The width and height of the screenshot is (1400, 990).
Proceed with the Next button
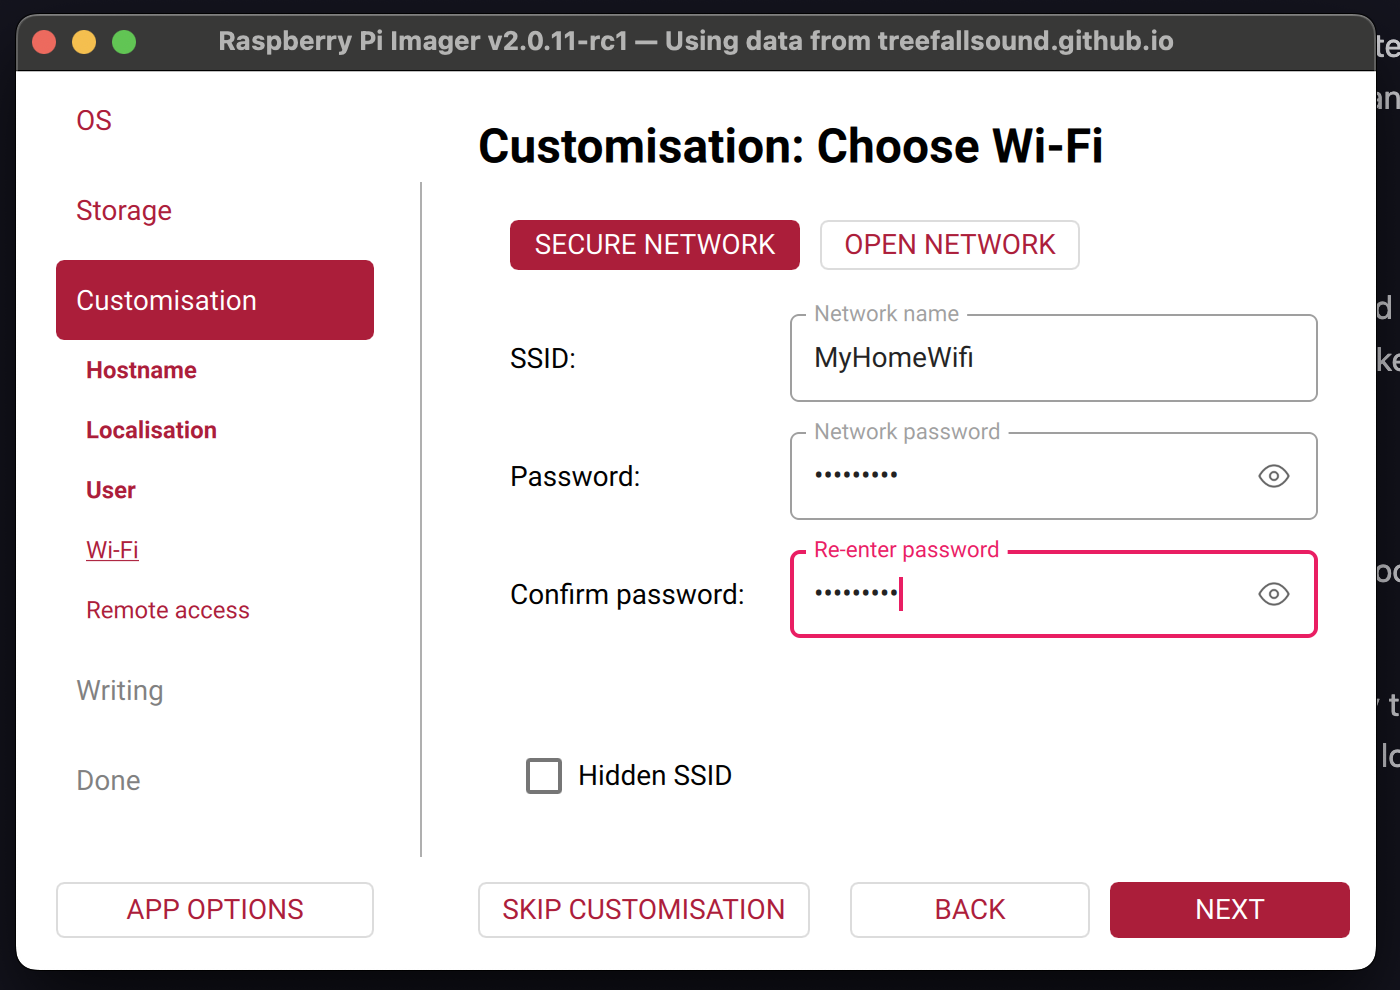click(1230, 910)
